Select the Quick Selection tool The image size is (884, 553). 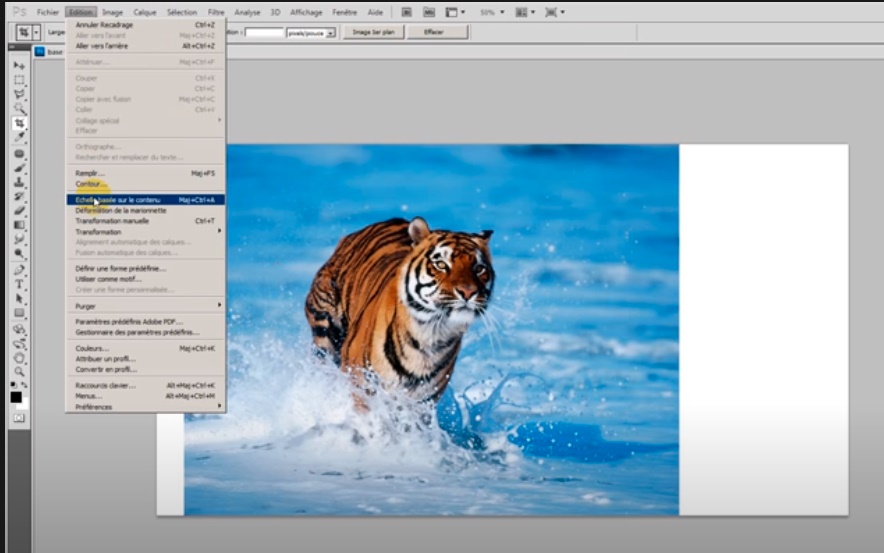coord(19,108)
